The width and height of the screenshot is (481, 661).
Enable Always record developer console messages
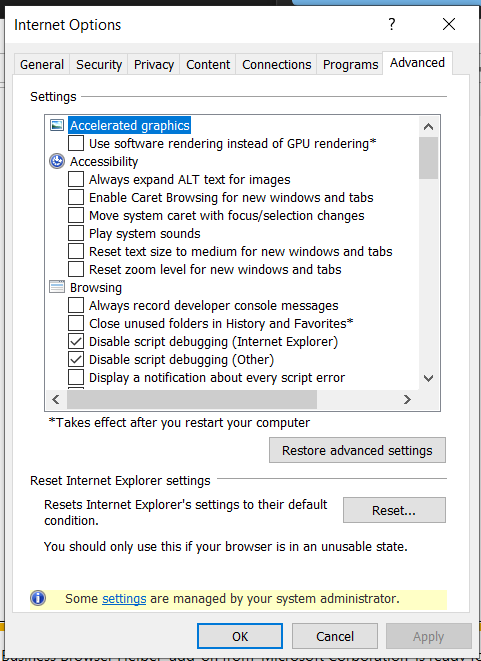(x=76, y=305)
